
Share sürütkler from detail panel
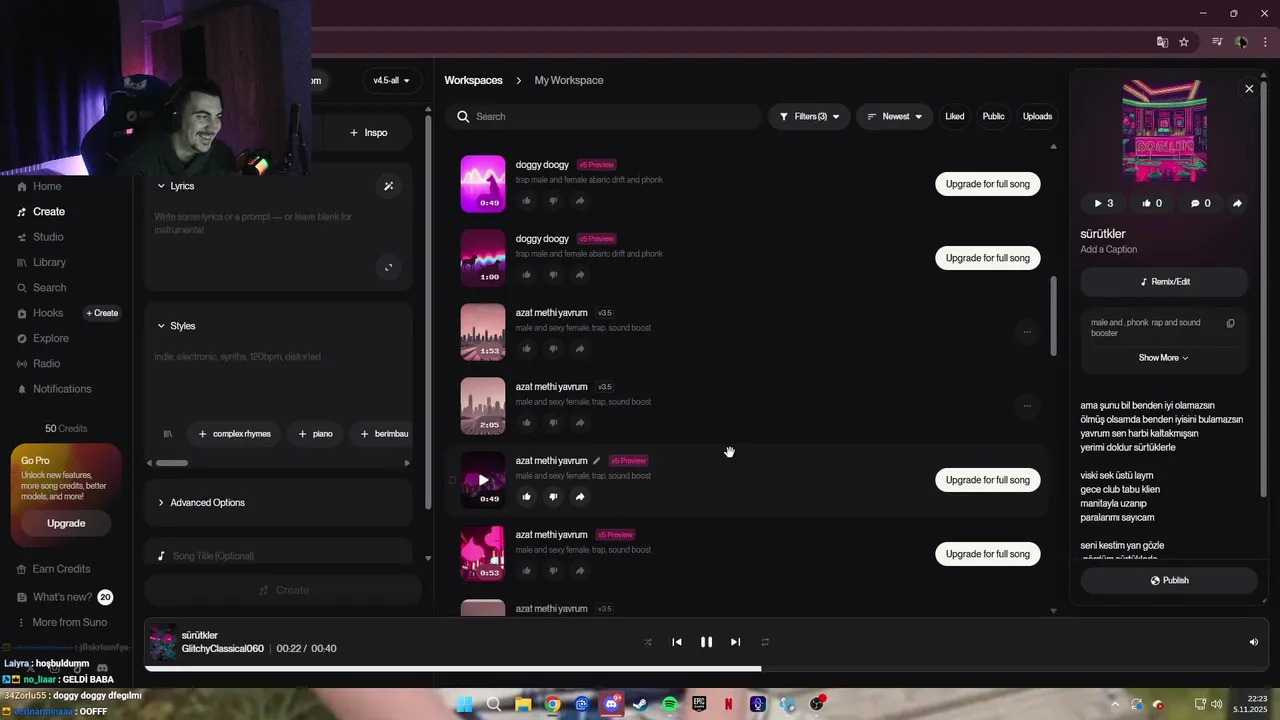pos(1237,203)
